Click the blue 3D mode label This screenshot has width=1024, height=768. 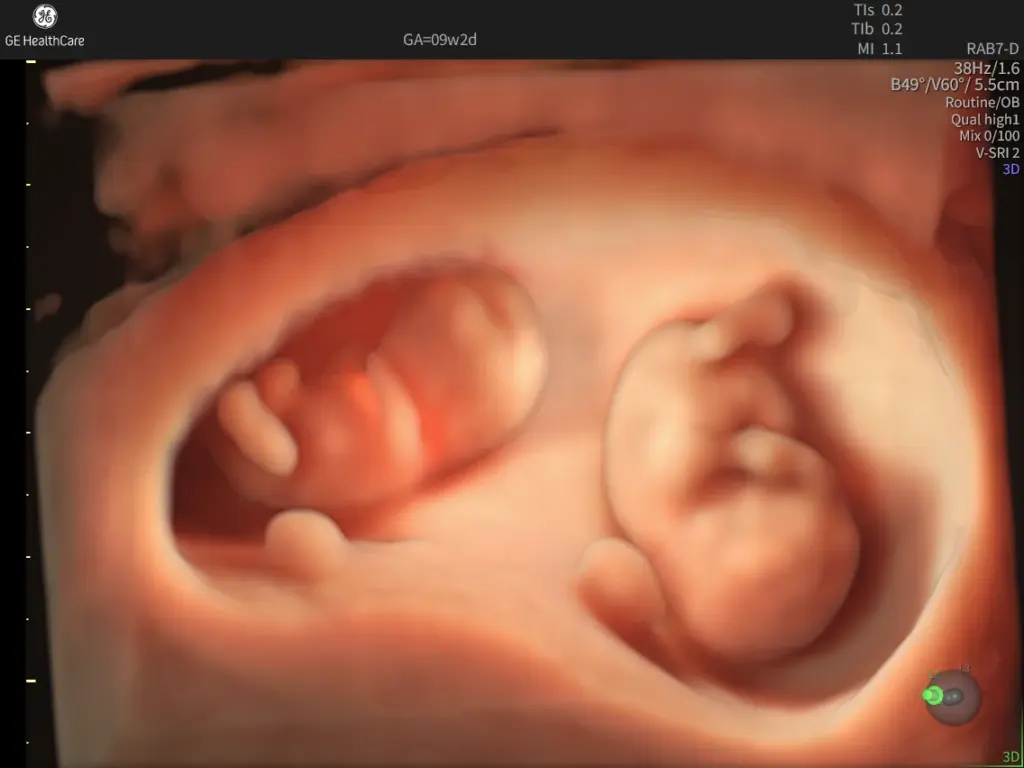coord(1011,170)
